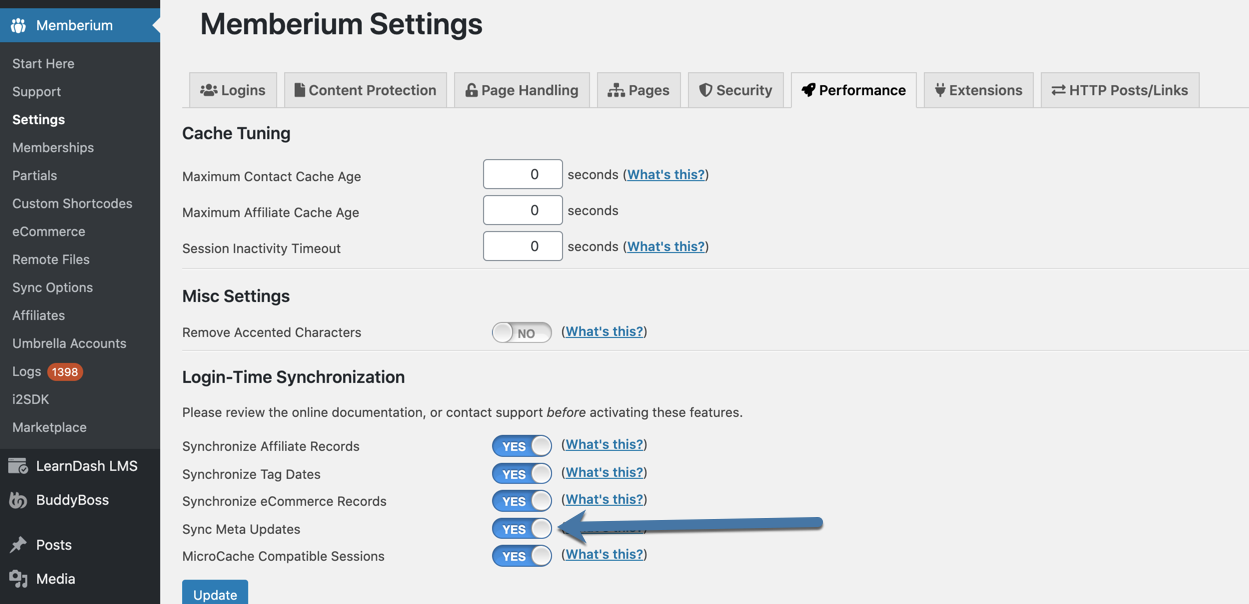The height and width of the screenshot is (604, 1249).
Task: Switch to the HTTP Posts/Links tab
Action: [1119, 90]
